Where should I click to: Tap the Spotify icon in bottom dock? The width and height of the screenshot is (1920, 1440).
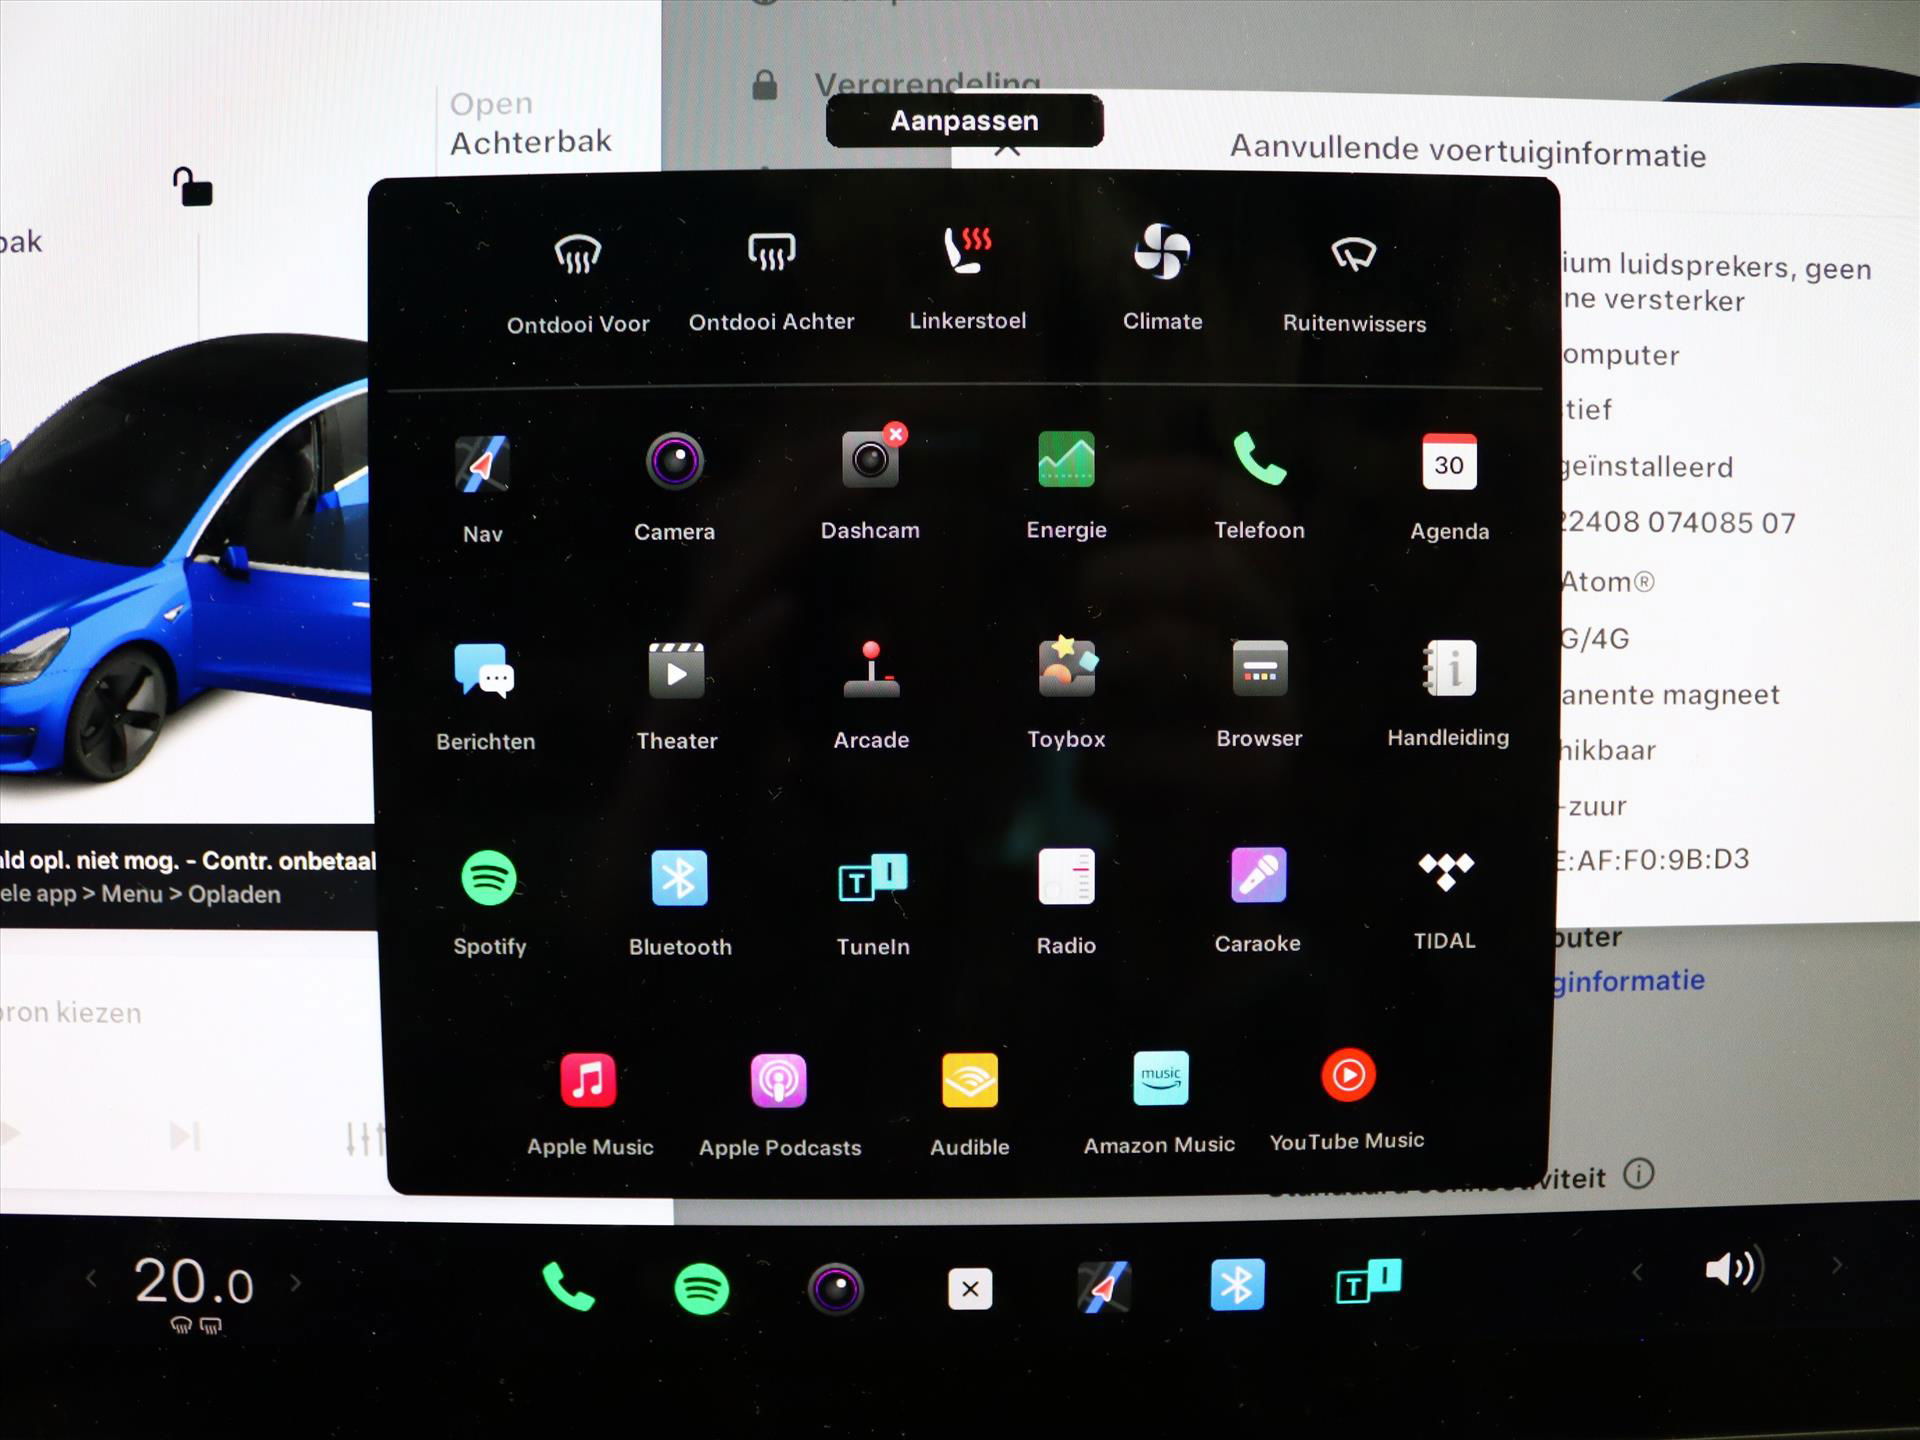701,1289
